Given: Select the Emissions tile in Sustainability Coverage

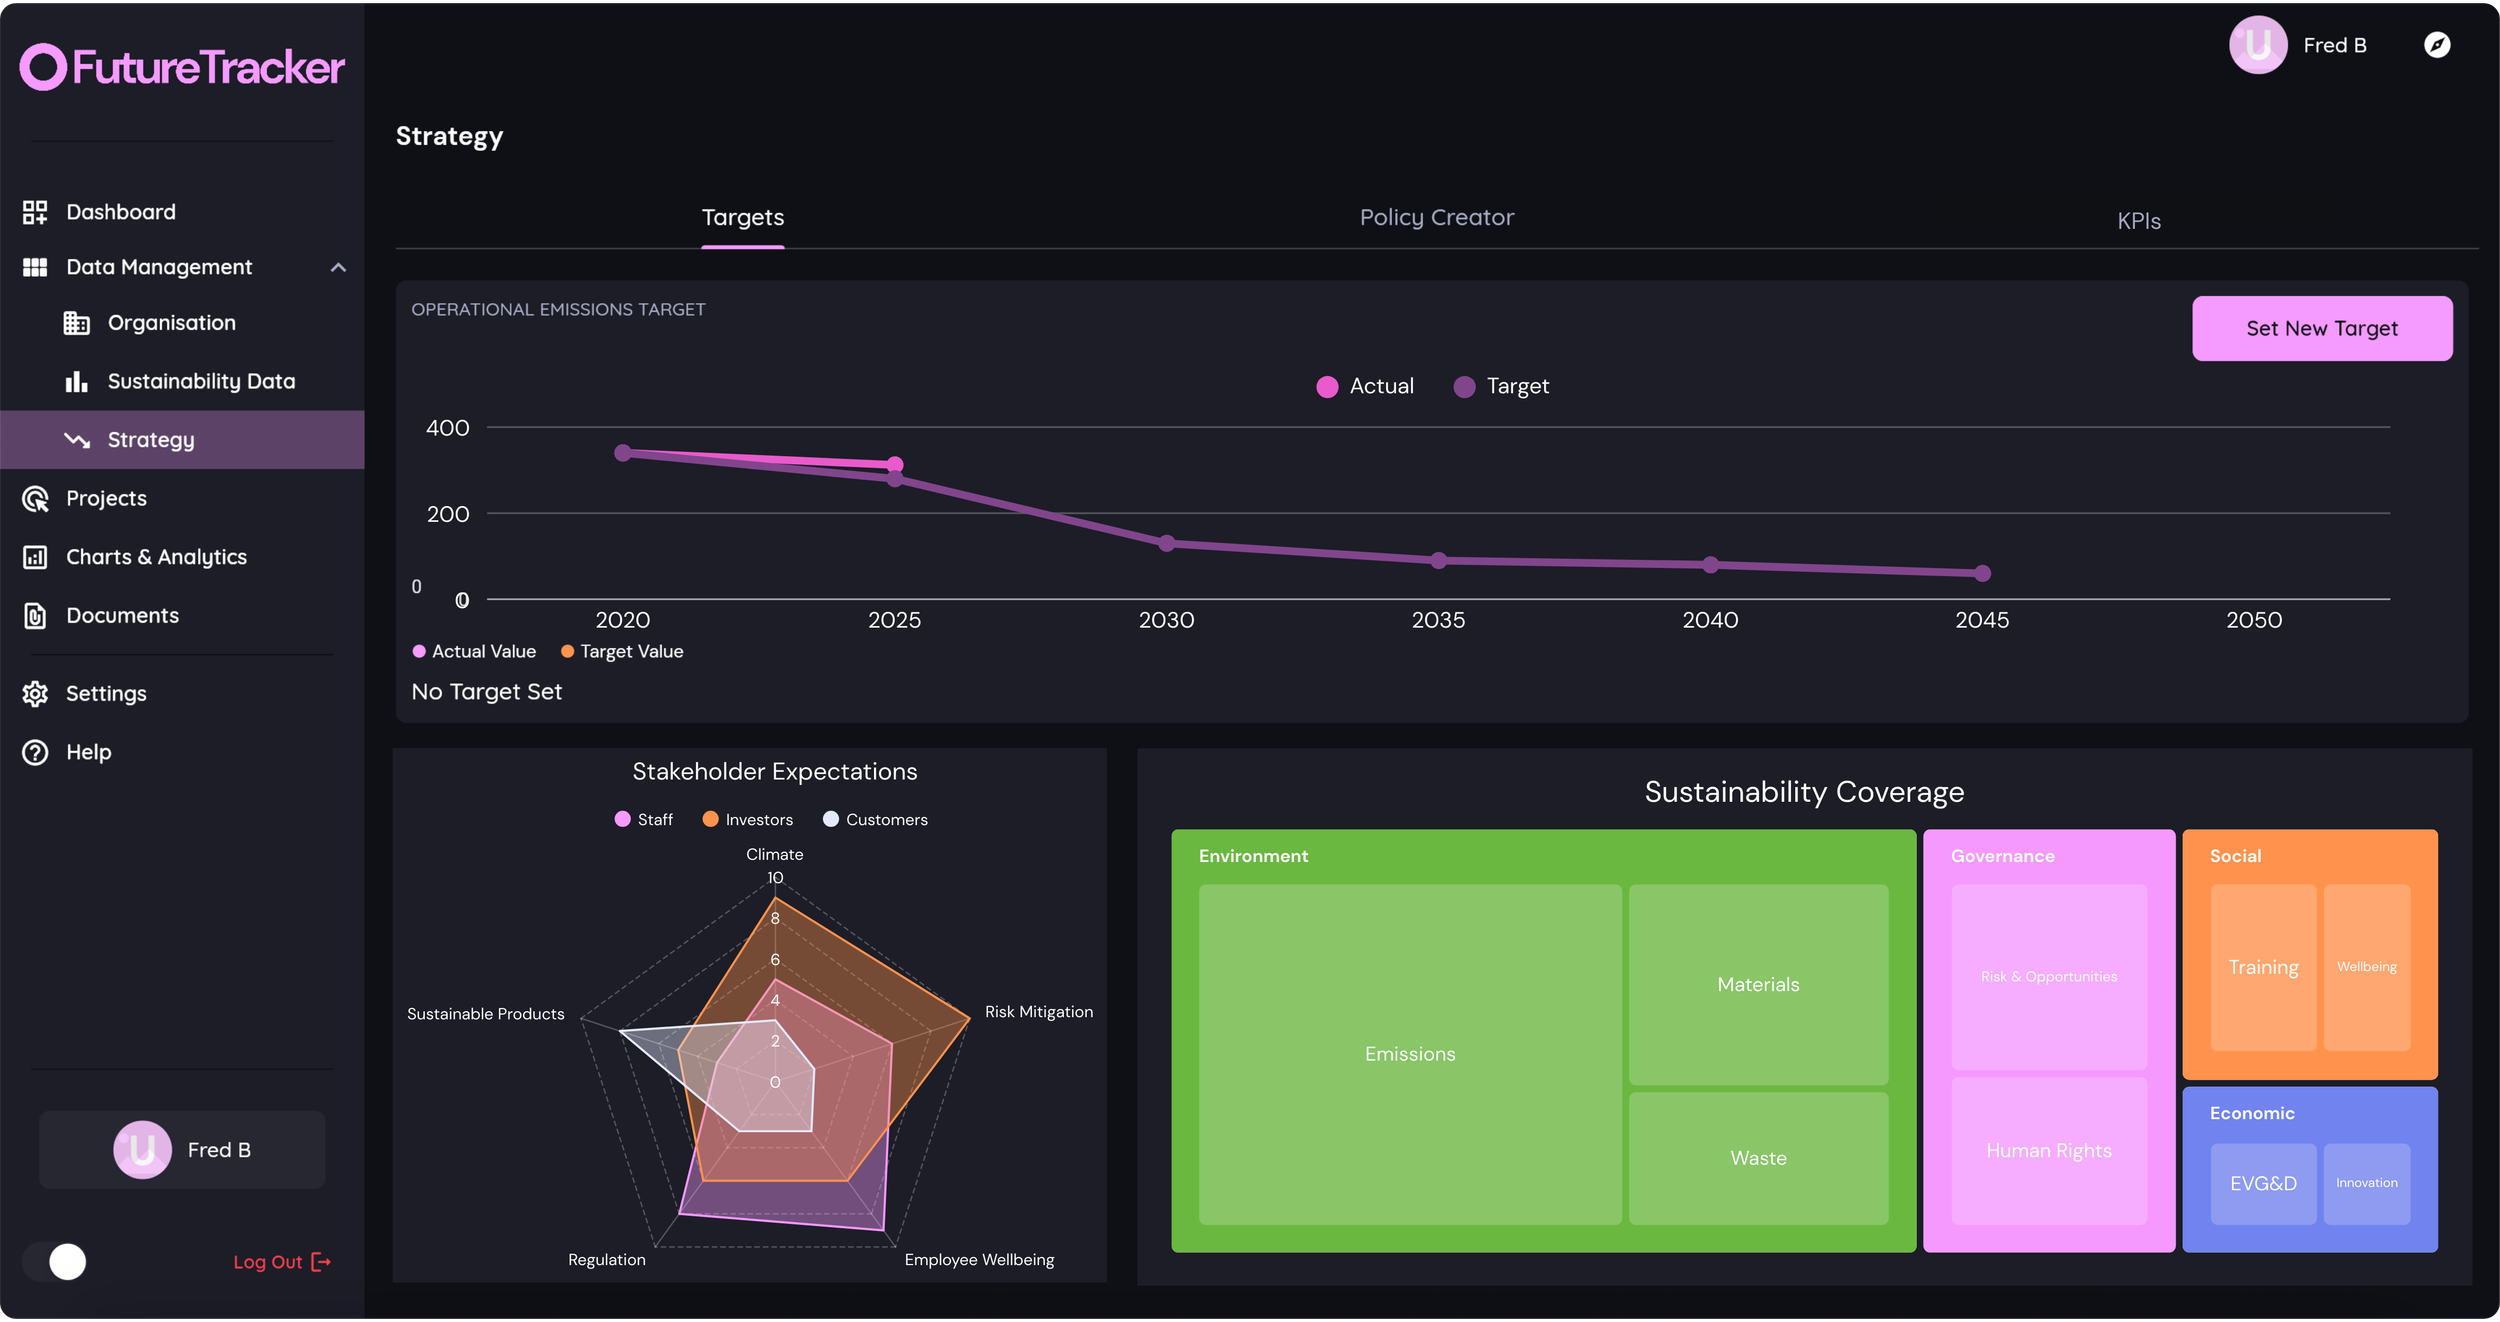Looking at the screenshot, I should tap(1409, 1054).
